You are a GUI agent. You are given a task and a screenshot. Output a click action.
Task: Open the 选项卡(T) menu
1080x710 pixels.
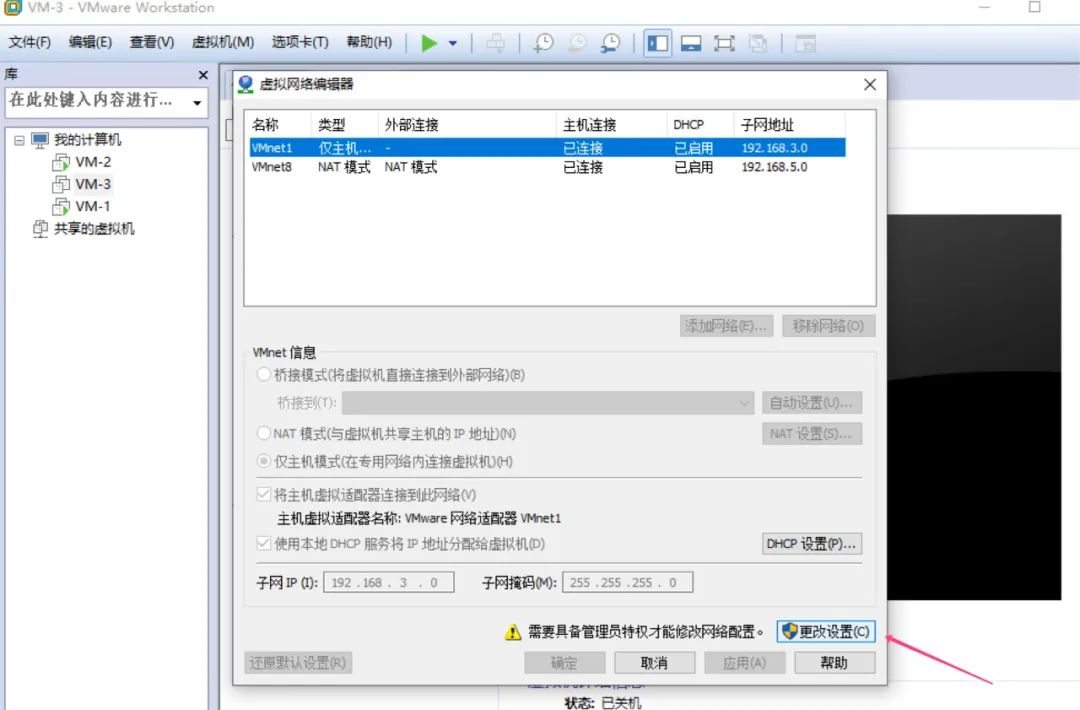point(300,42)
